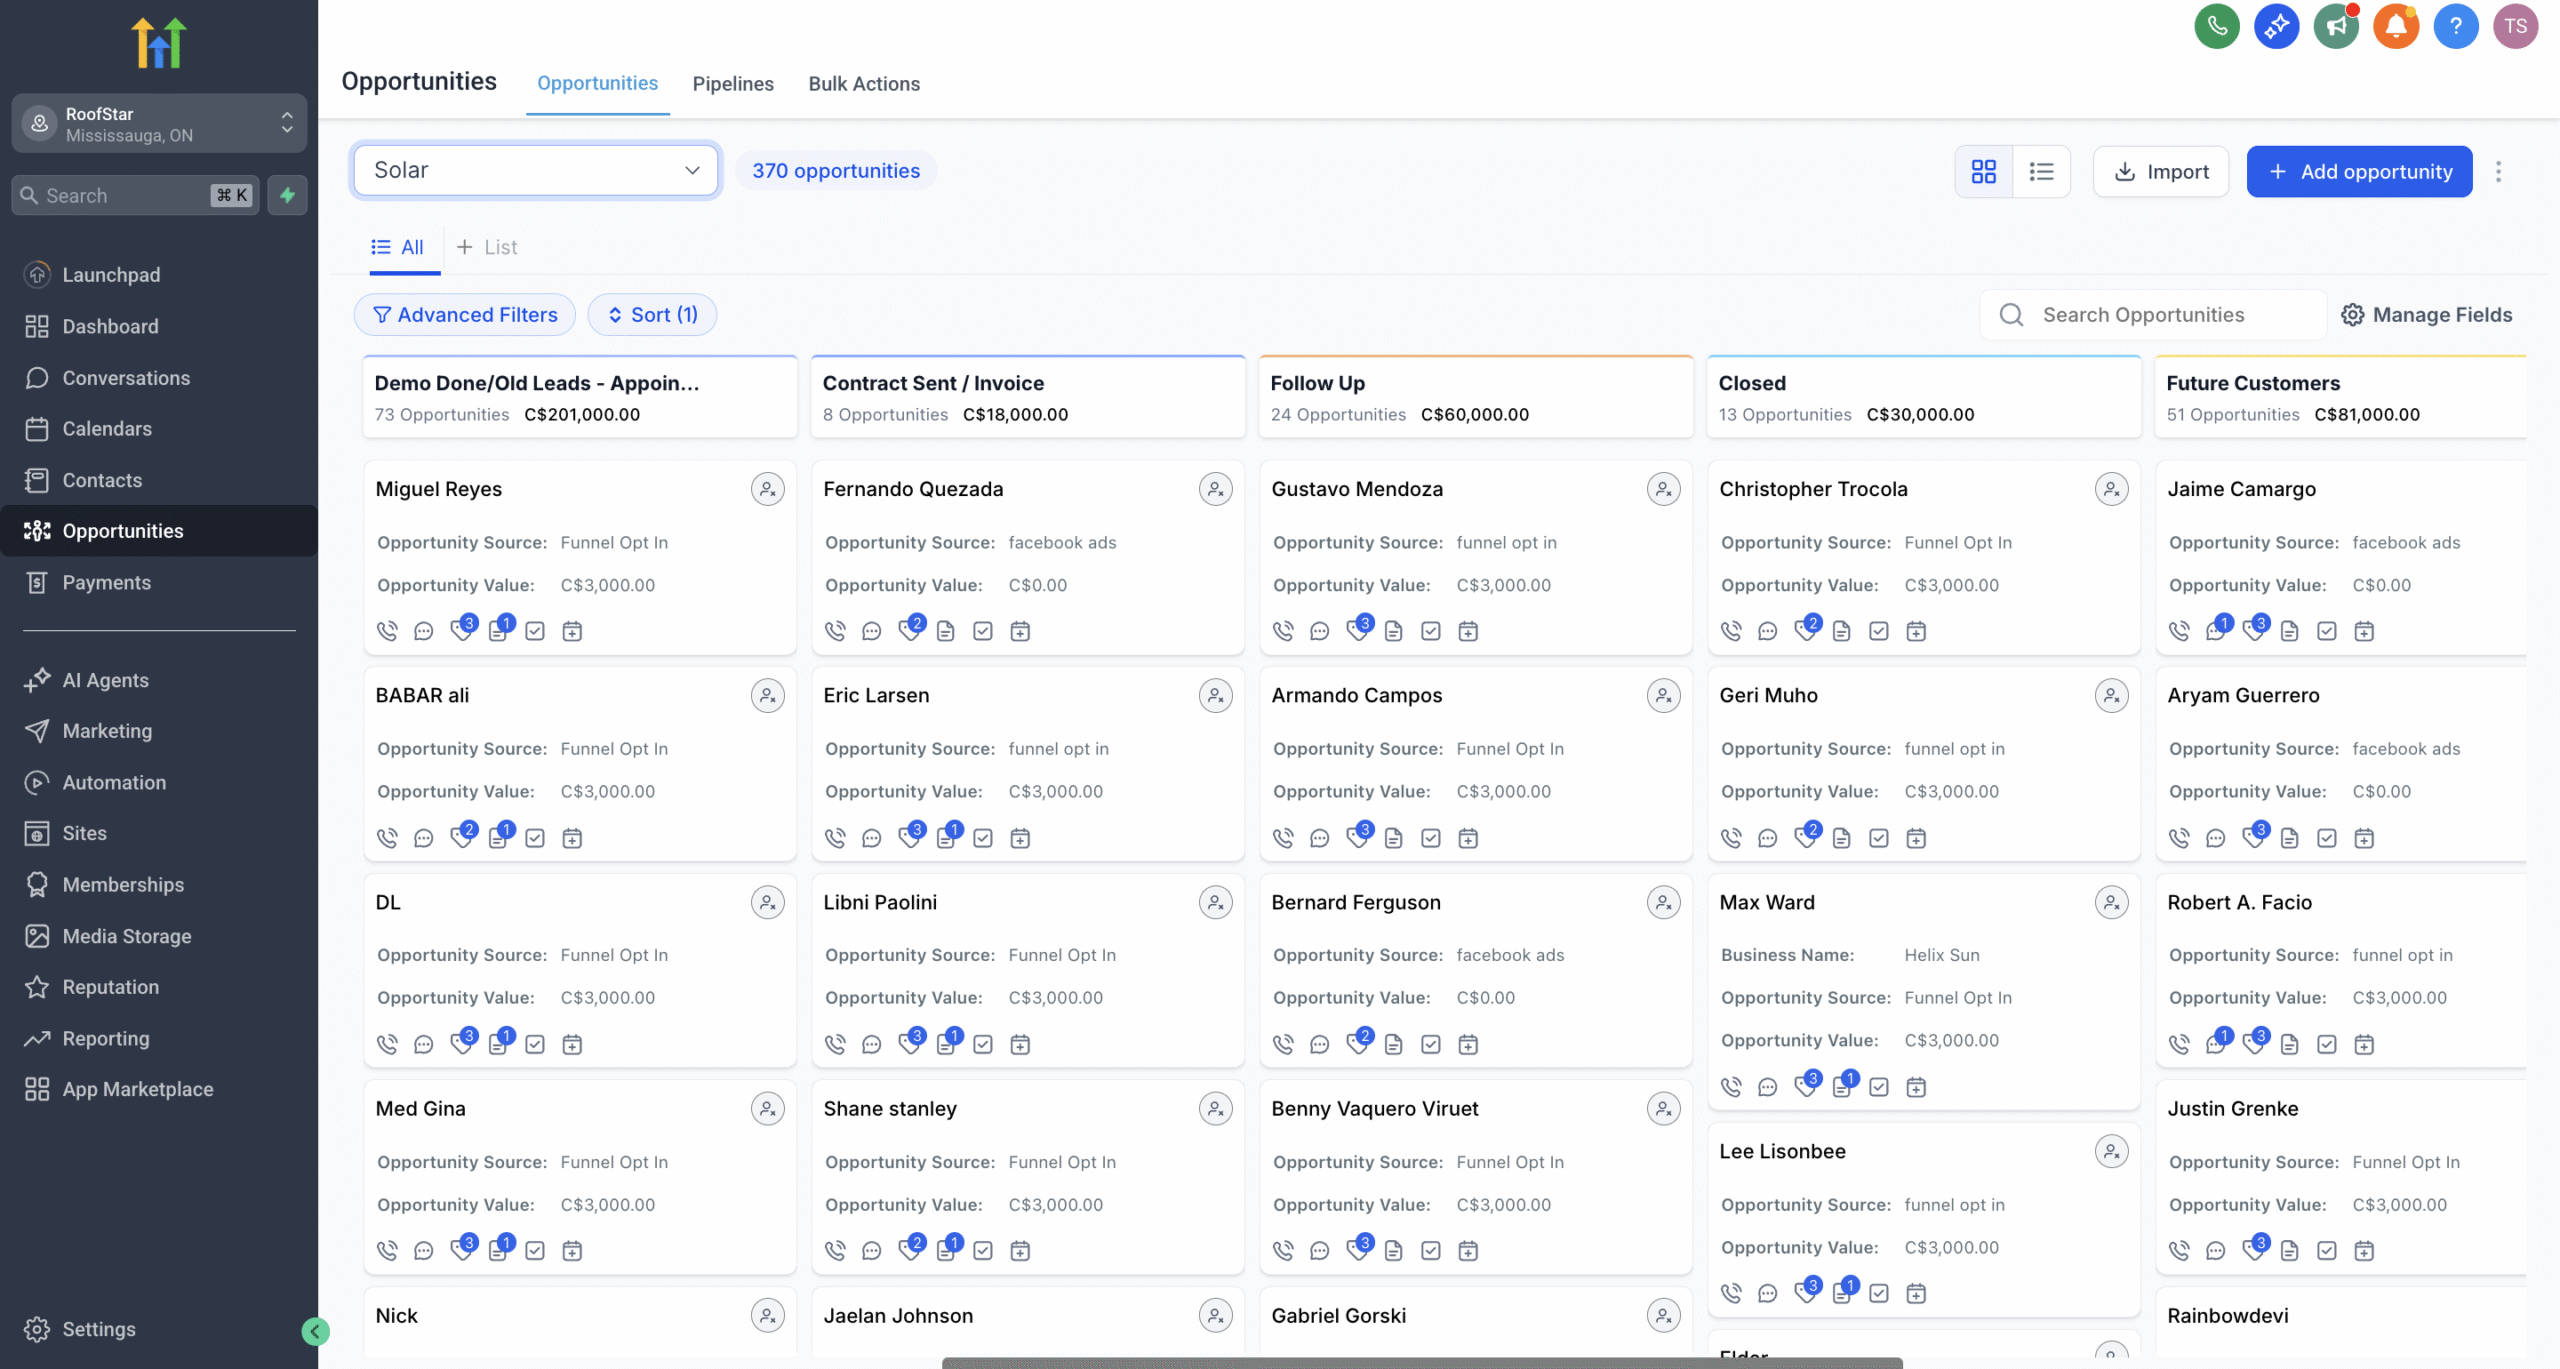Click the Add opportunity button
2560x1369 pixels.
pos(2359,172)
